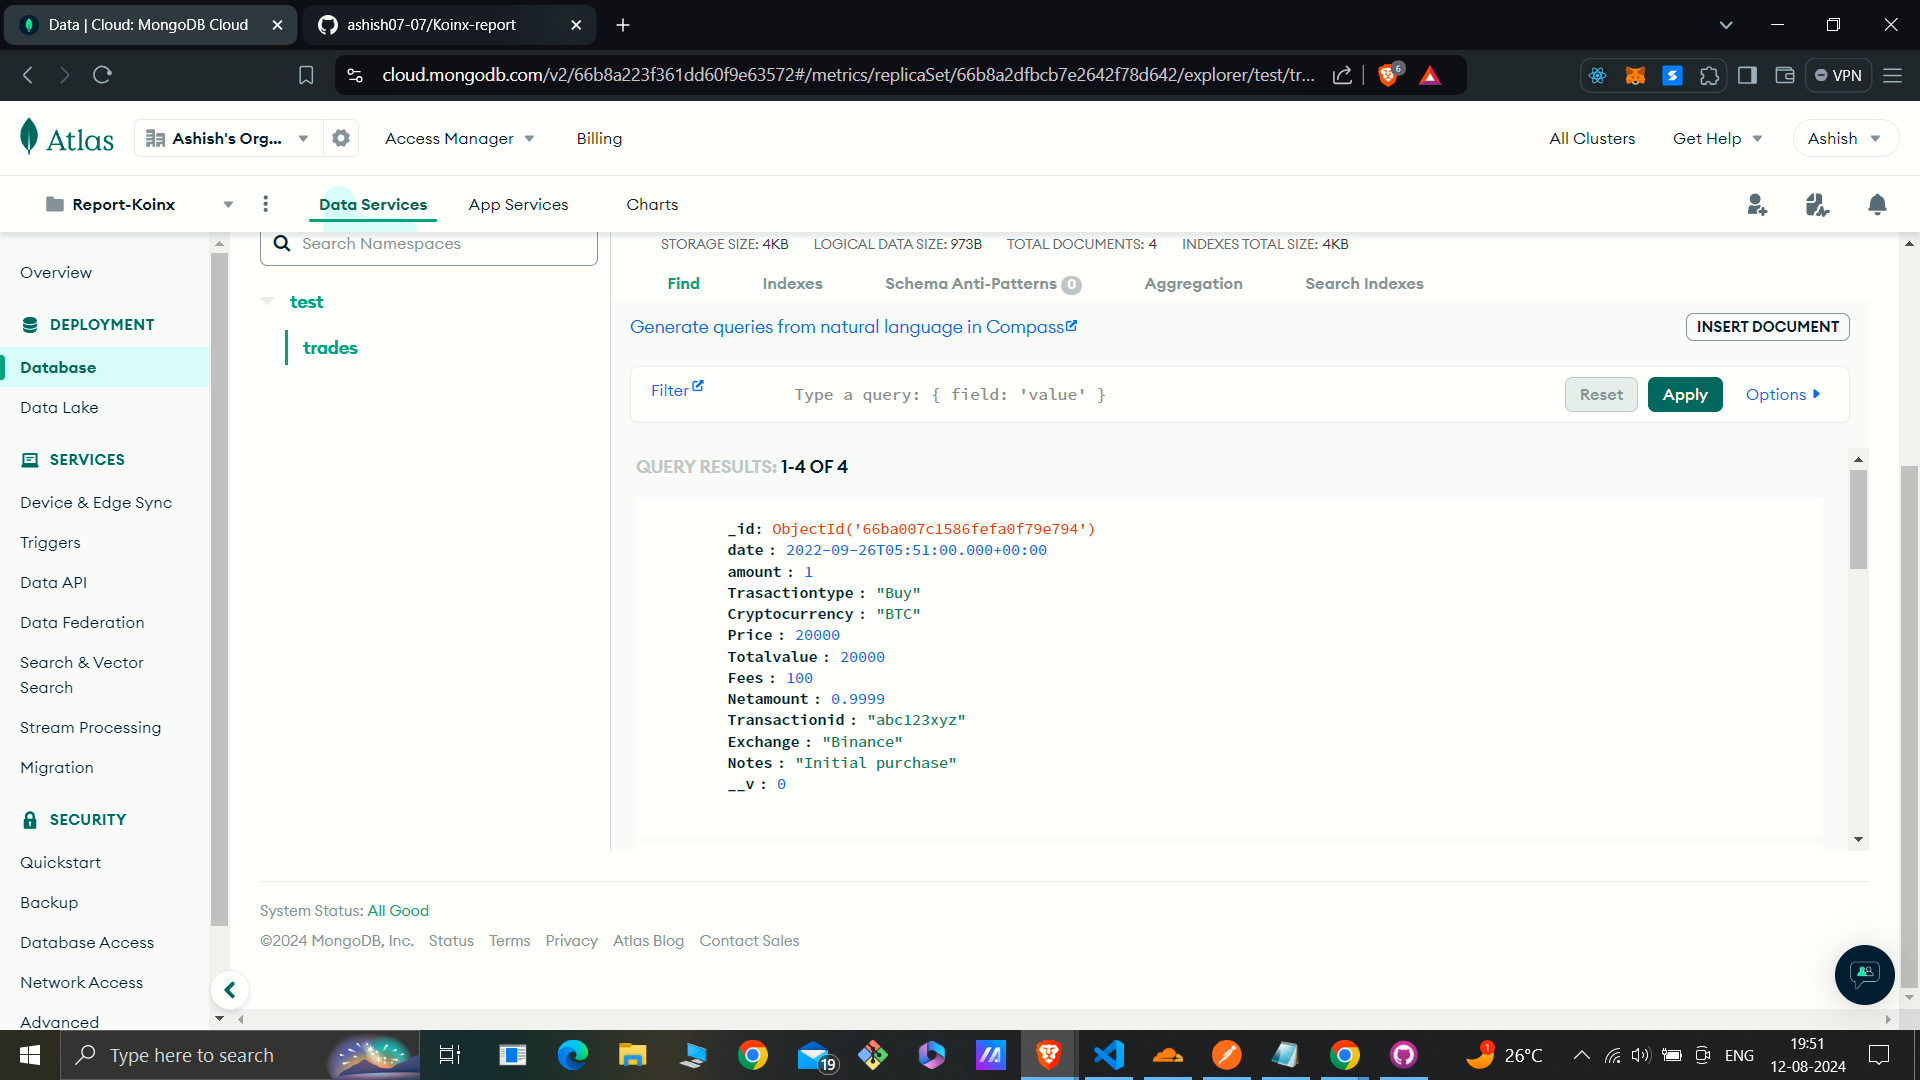This screenshot has height=1080, width=1920.
Task: Expand the Options query builder
Action: point(1783,393)
